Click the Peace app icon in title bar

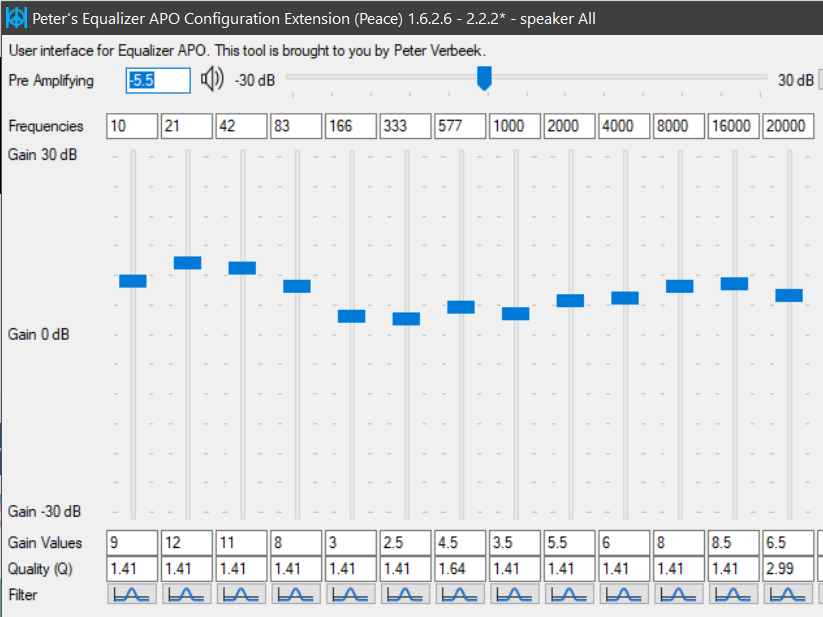16,18
